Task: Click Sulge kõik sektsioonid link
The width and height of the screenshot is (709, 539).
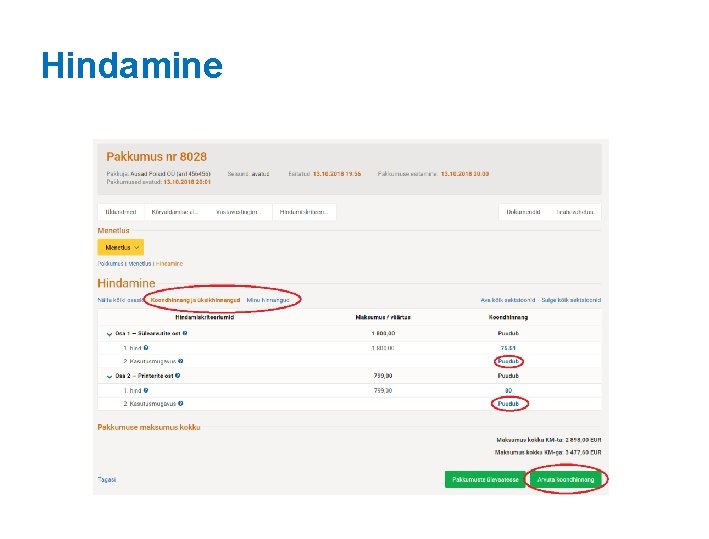Action: (571, 300)
